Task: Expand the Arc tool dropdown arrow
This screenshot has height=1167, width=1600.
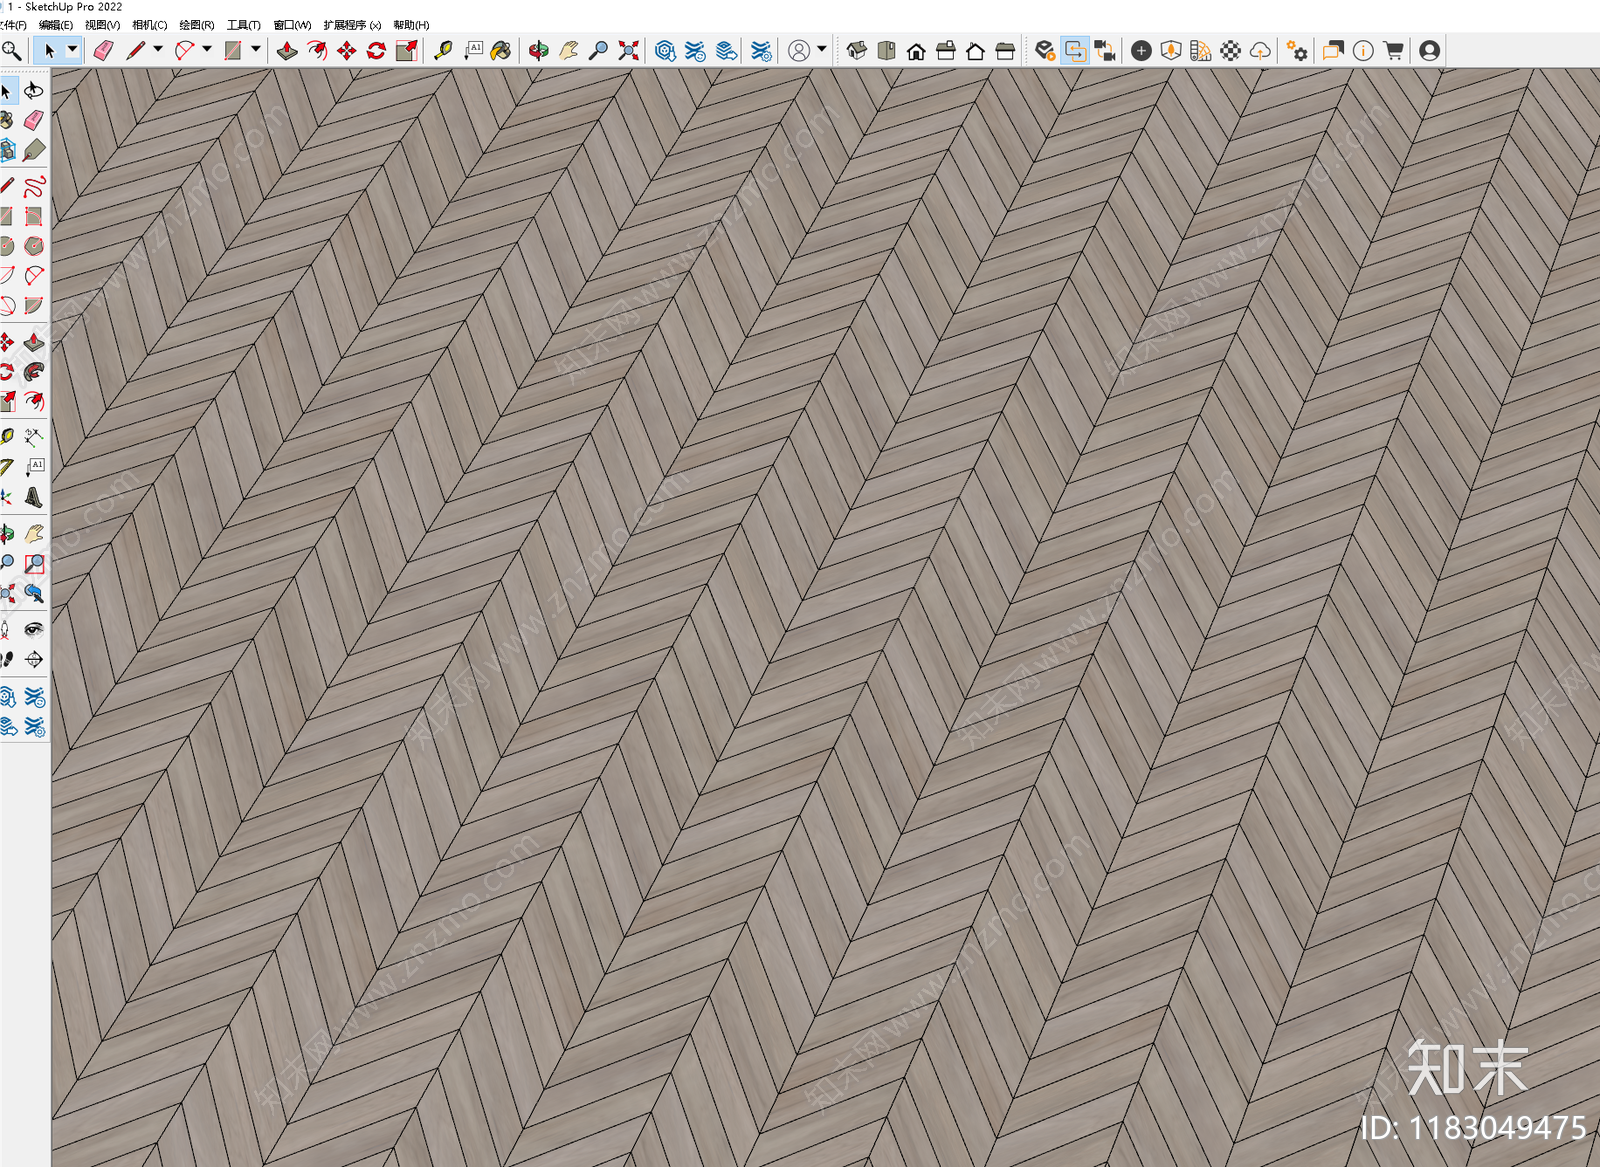Action: click(x=207, y=49)
